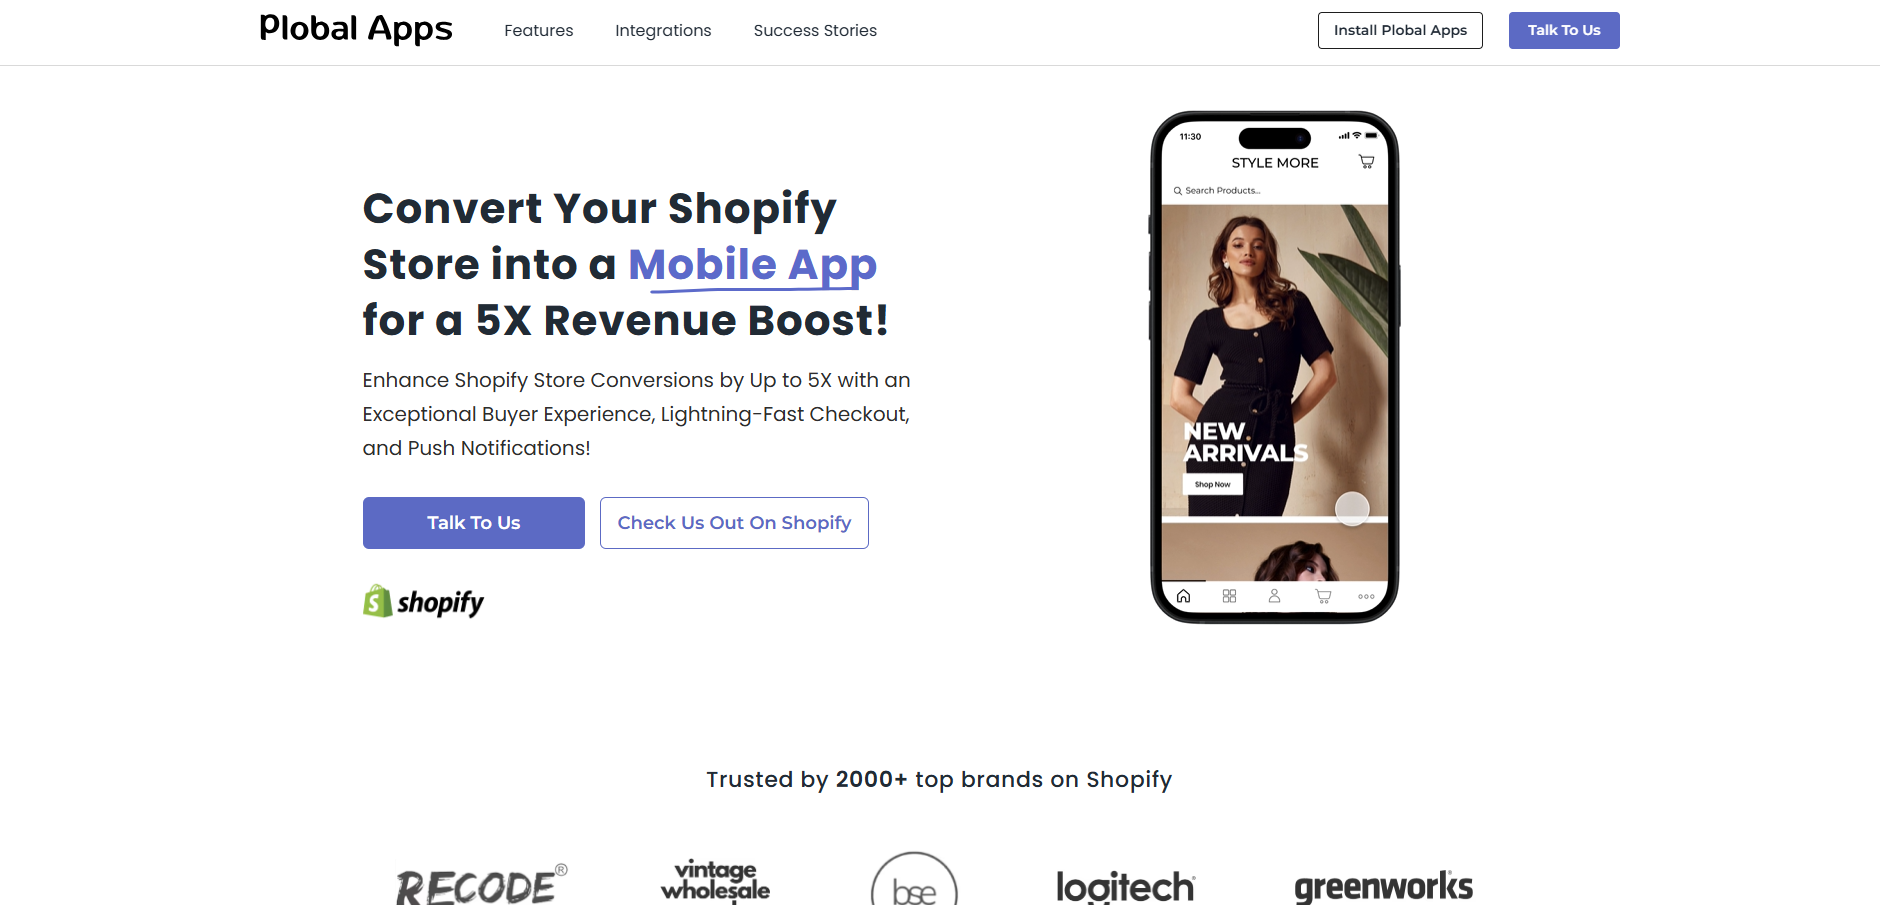Viewport: 1880px width, 905px height.
Task: Open the profile icon in phone mockup
Action: [x=1274, y=596]
